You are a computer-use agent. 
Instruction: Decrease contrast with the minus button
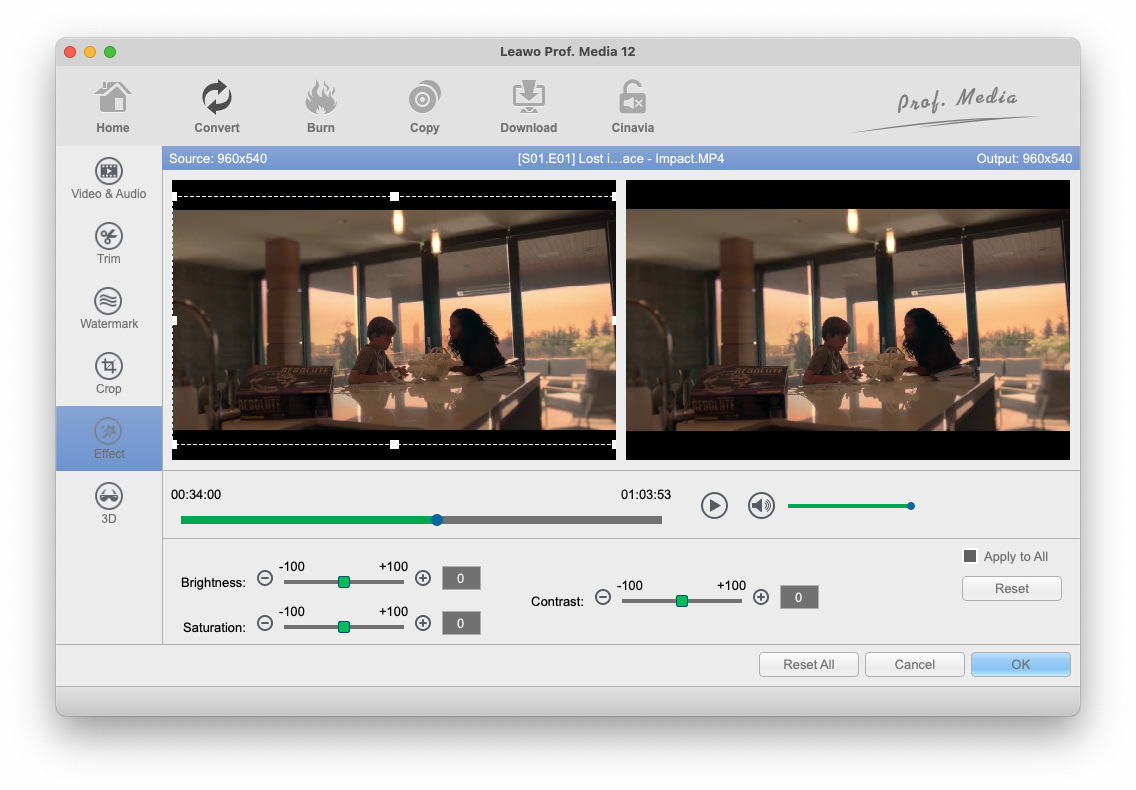pos(603,597)
